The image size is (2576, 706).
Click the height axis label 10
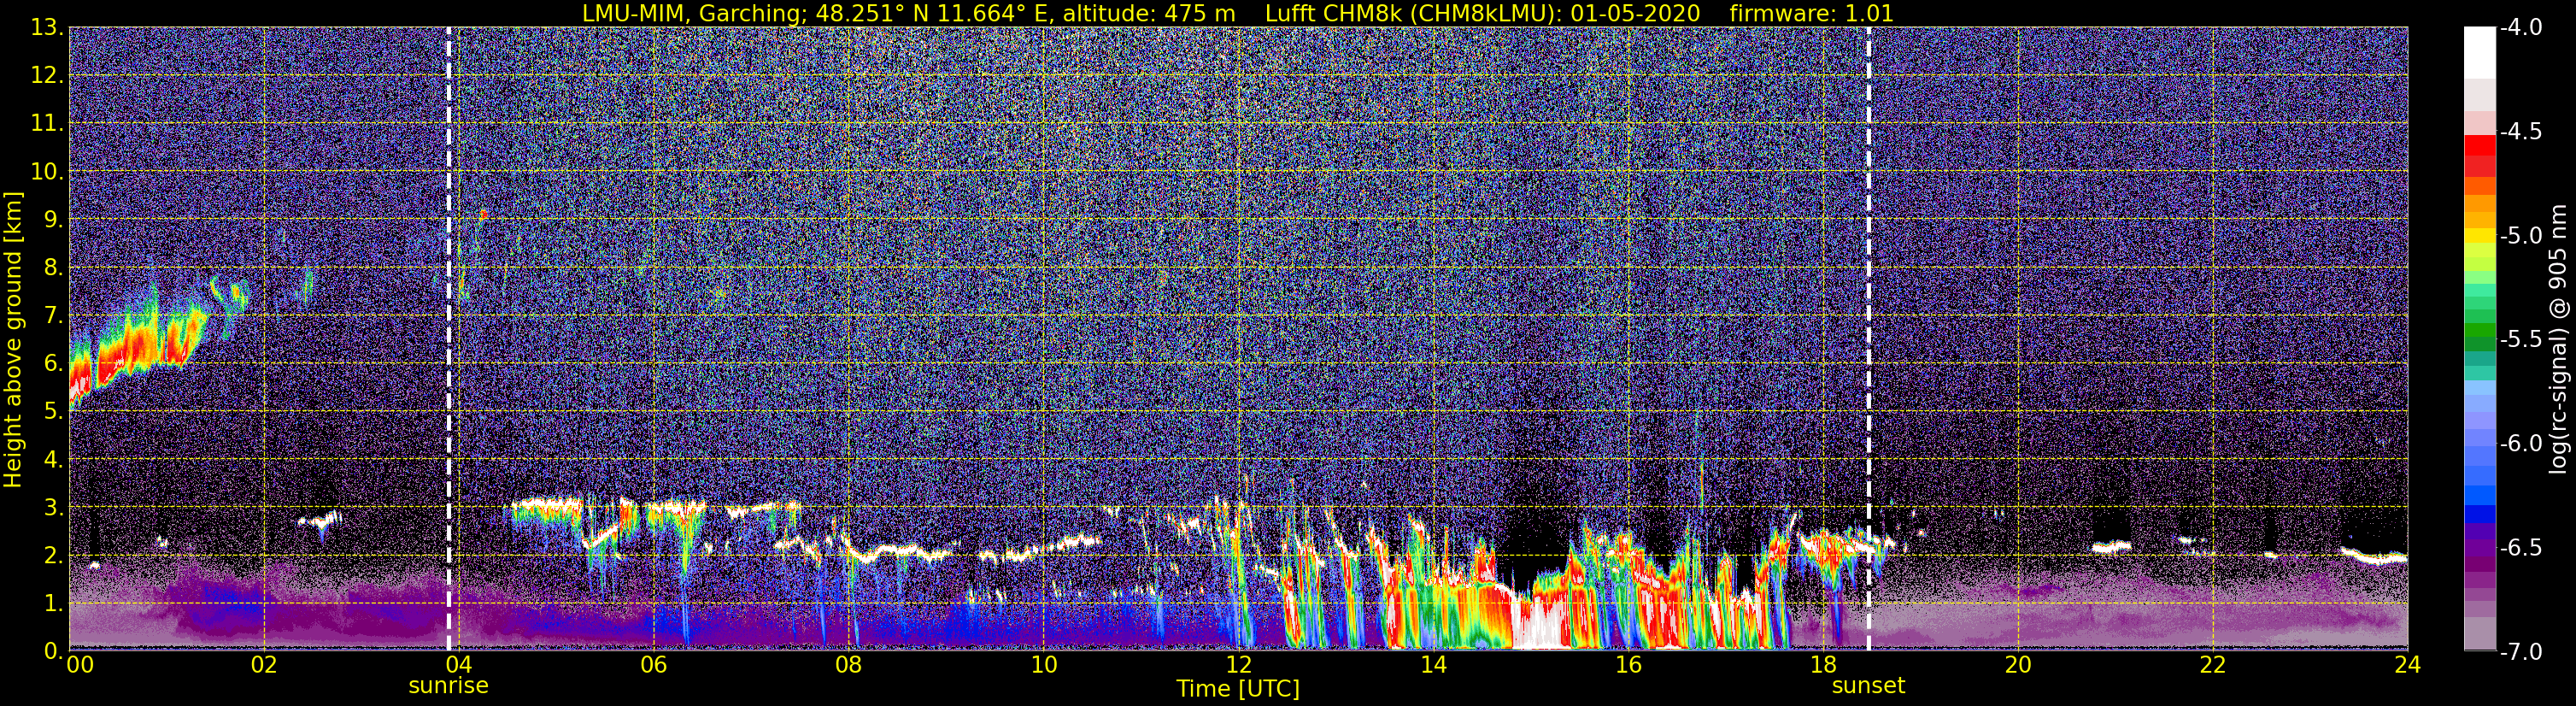46,172
